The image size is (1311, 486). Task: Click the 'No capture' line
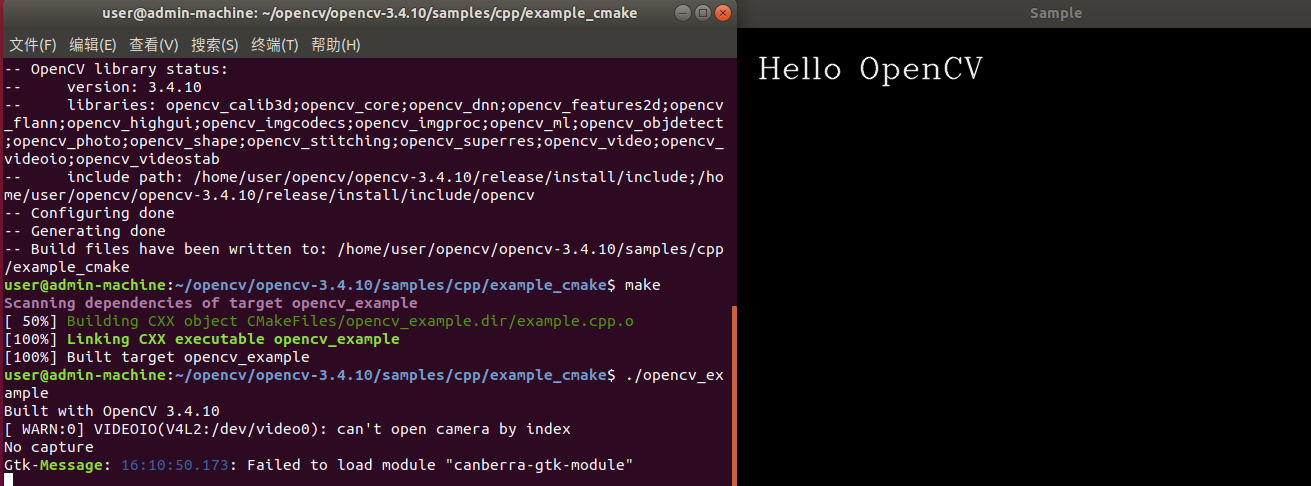49,447
